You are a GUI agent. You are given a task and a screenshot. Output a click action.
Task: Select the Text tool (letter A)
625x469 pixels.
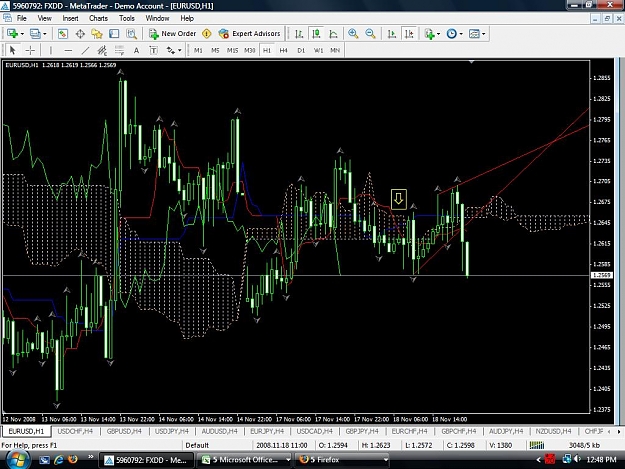click(x=136, y=50)
